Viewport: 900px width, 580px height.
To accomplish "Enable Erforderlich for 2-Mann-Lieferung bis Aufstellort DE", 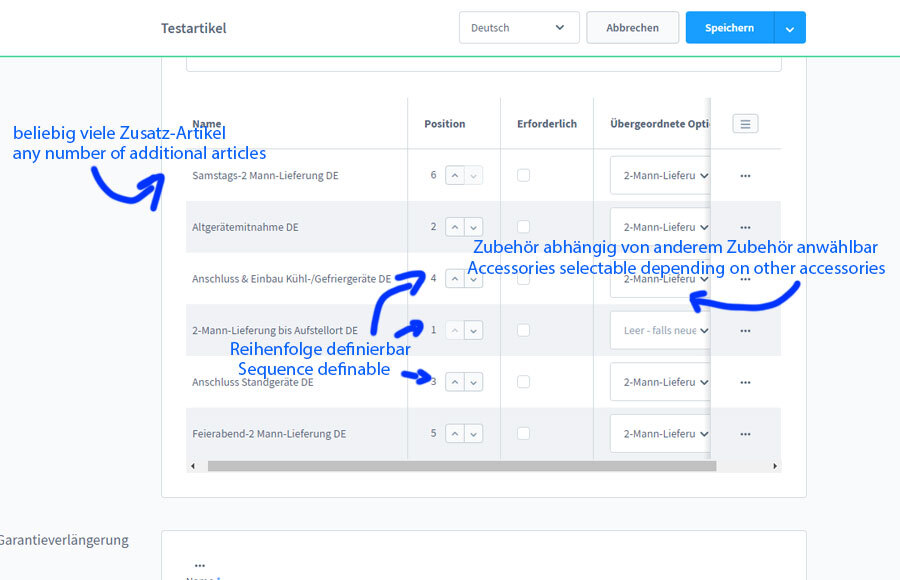I will [x=523, y=330].
